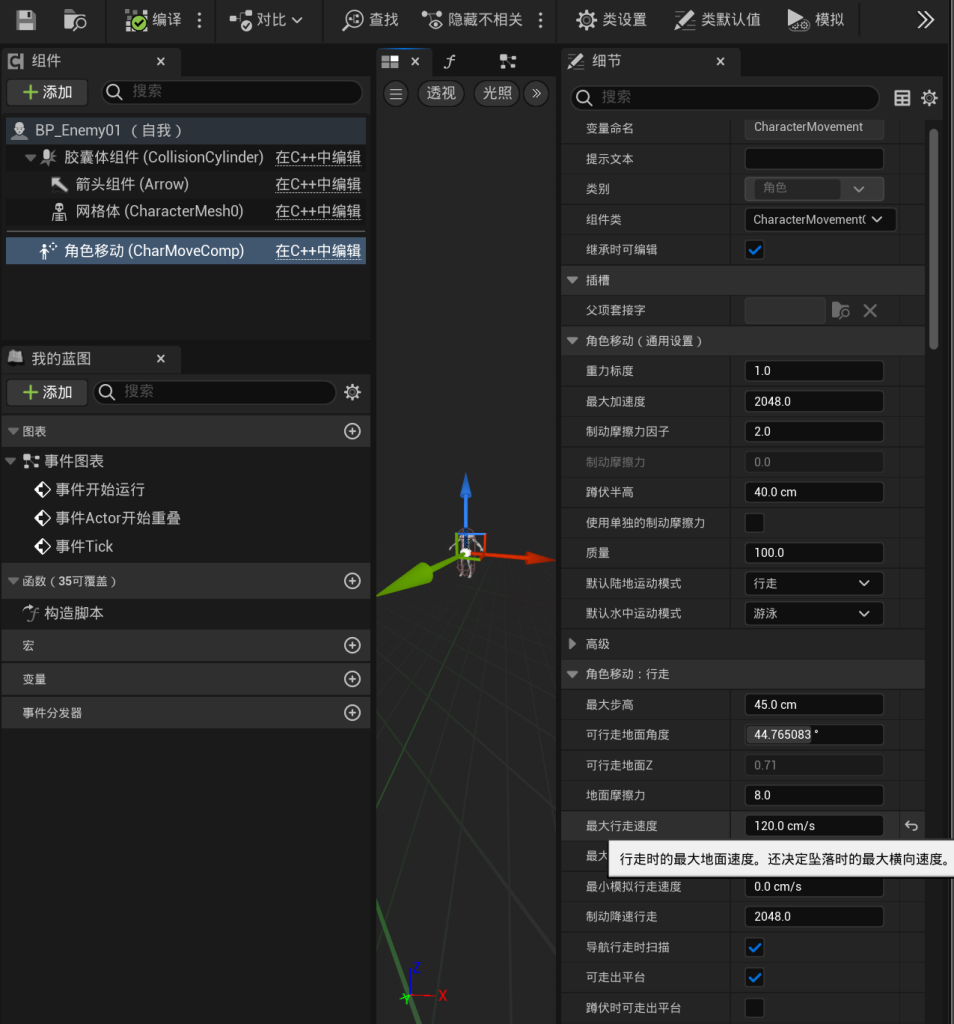The height and width of the screenshot is (1024, 954).
Task: Click the save blueprint icon
Action: (x=27, y=20)
